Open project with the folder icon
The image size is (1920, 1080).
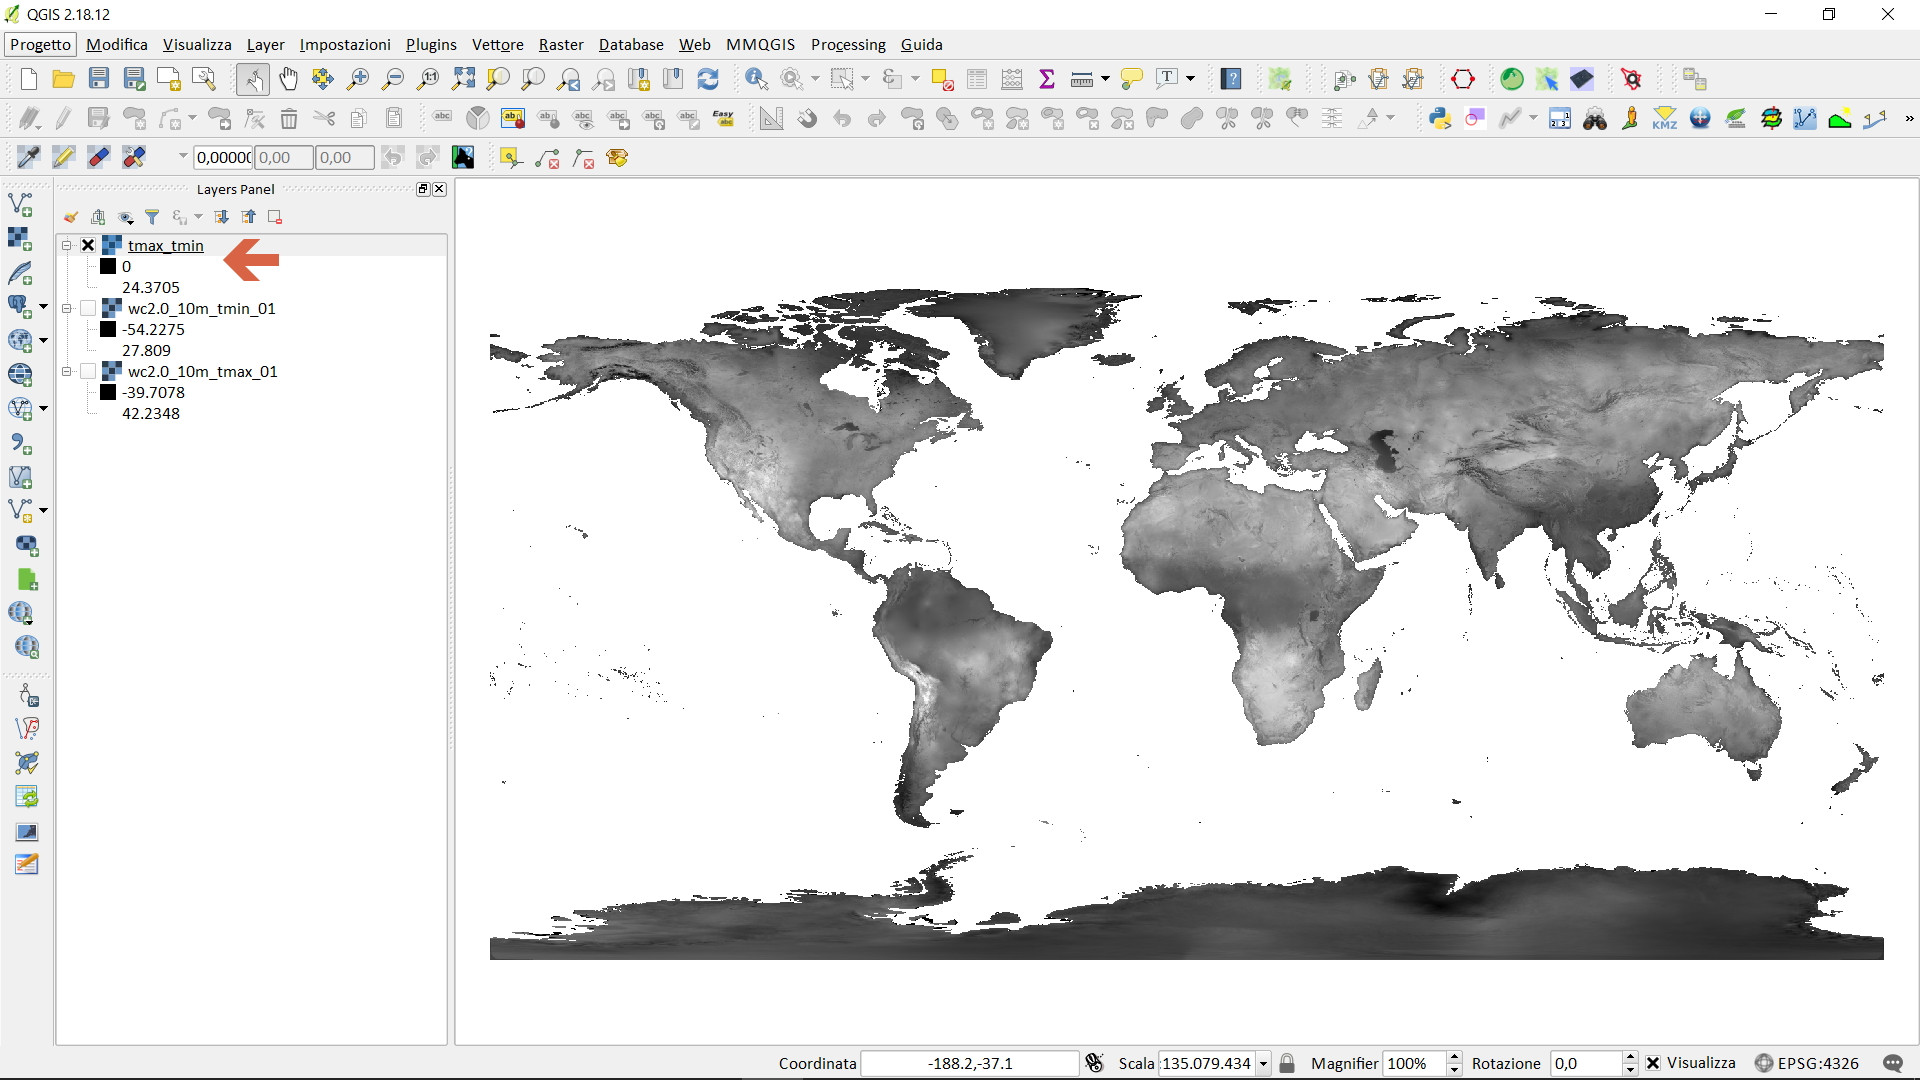(x=63, y=79)
